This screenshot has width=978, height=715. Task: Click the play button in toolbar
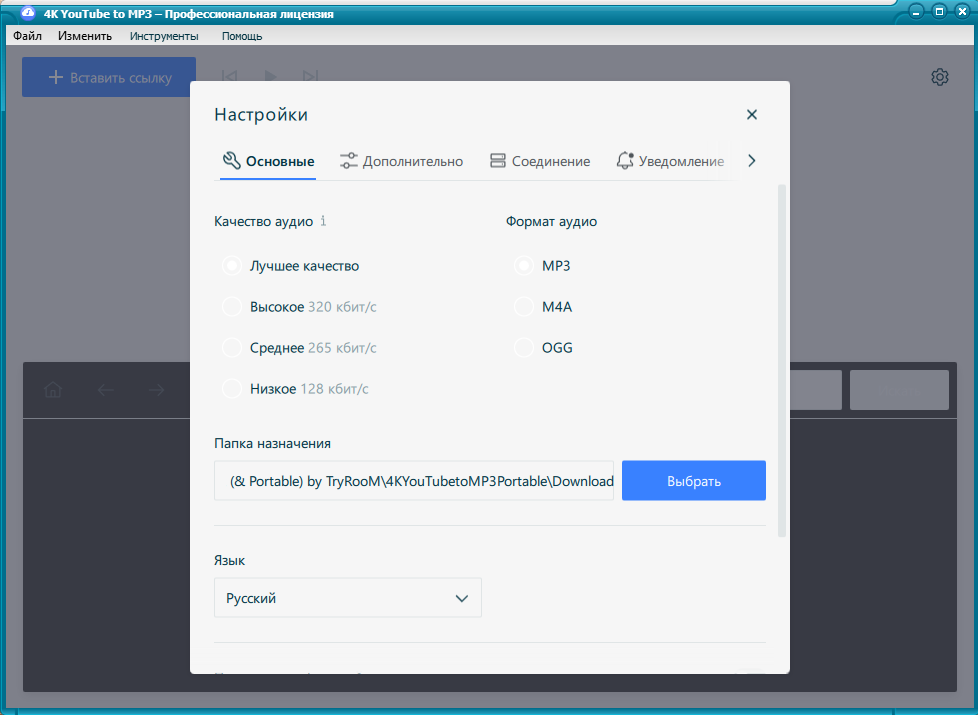(x=270, y=76)
